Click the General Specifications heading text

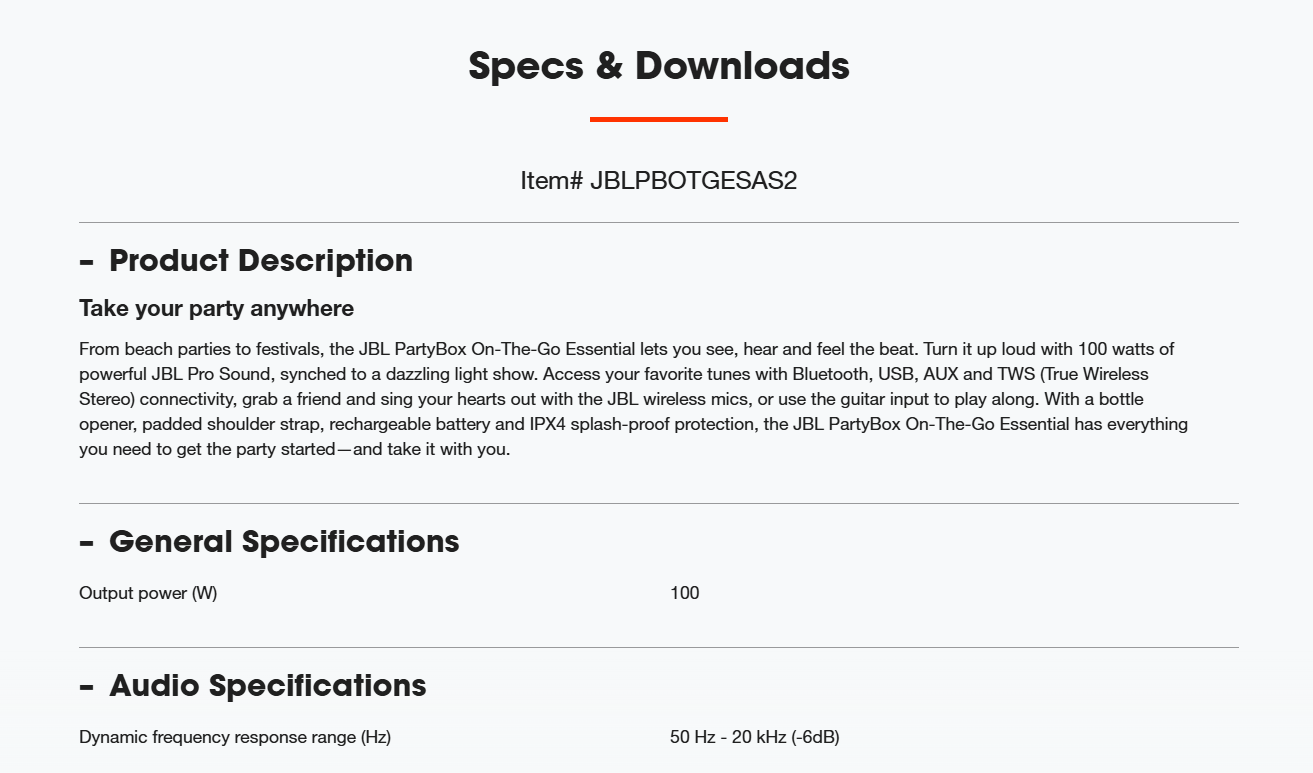[x=284, y=541]
